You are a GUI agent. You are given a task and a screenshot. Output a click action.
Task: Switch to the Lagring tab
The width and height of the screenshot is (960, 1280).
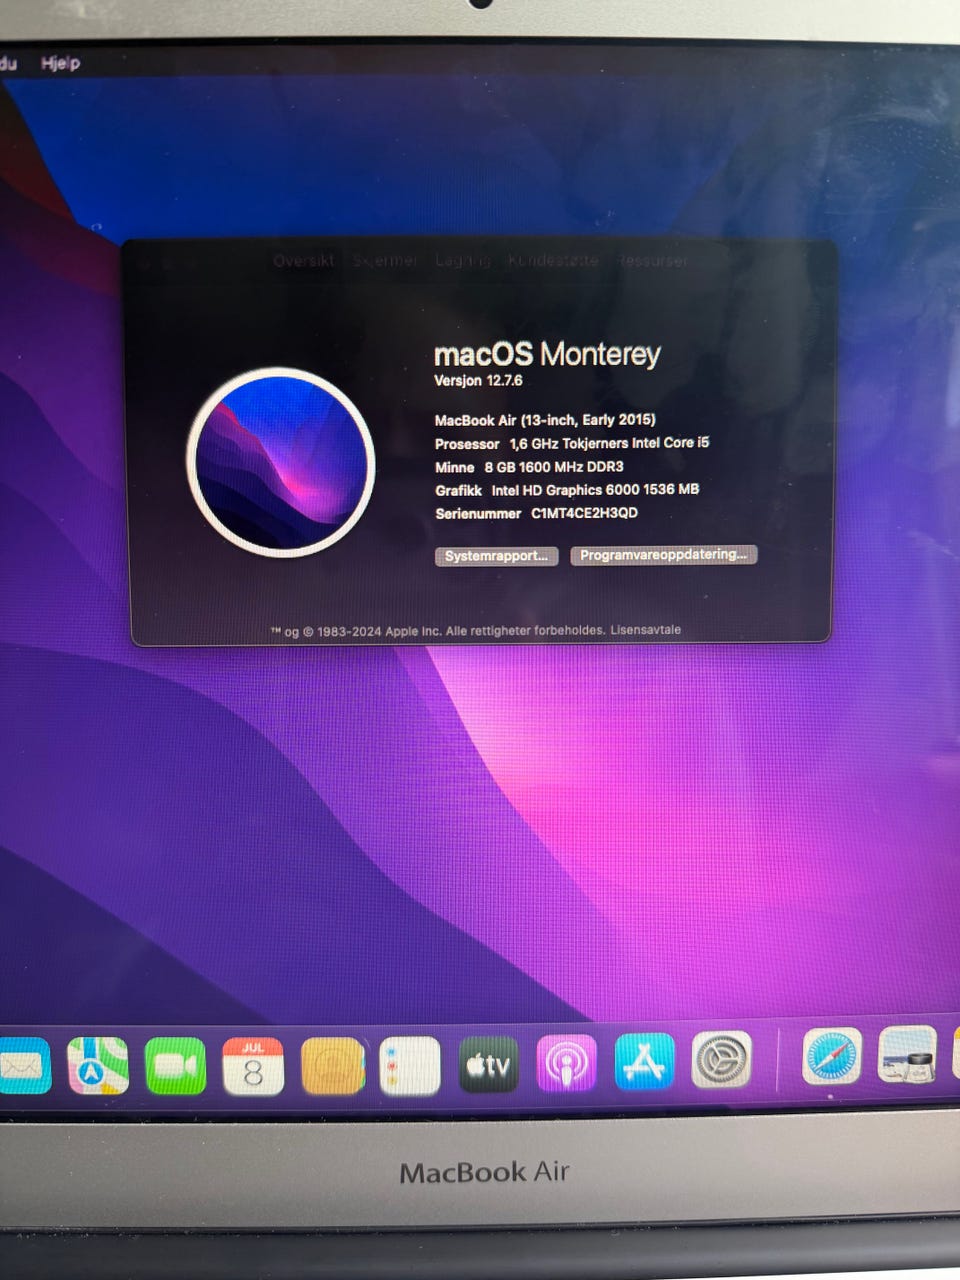coord(462,260)
